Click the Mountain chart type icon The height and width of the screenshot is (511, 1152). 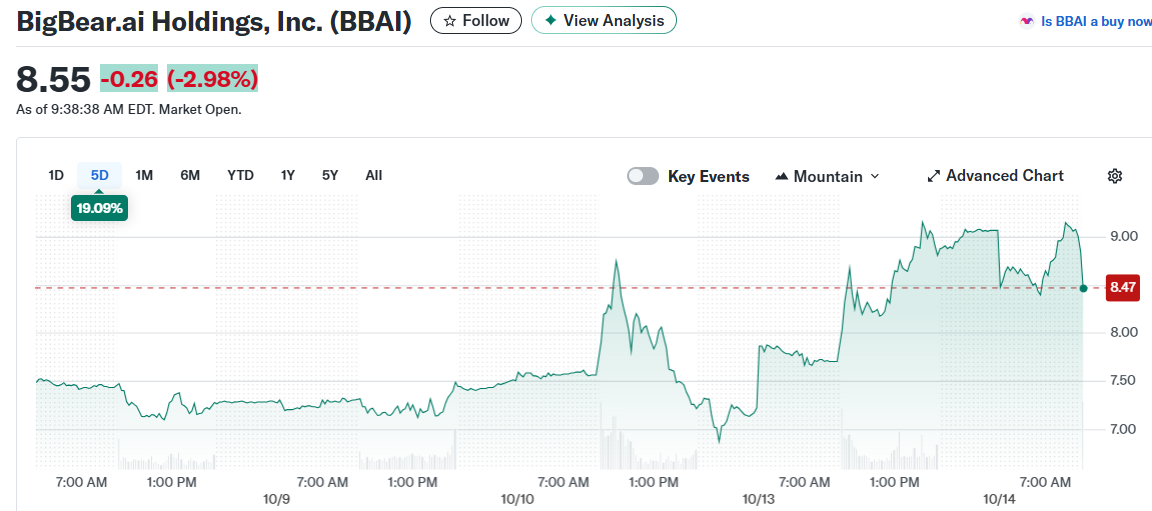[782, 176]
